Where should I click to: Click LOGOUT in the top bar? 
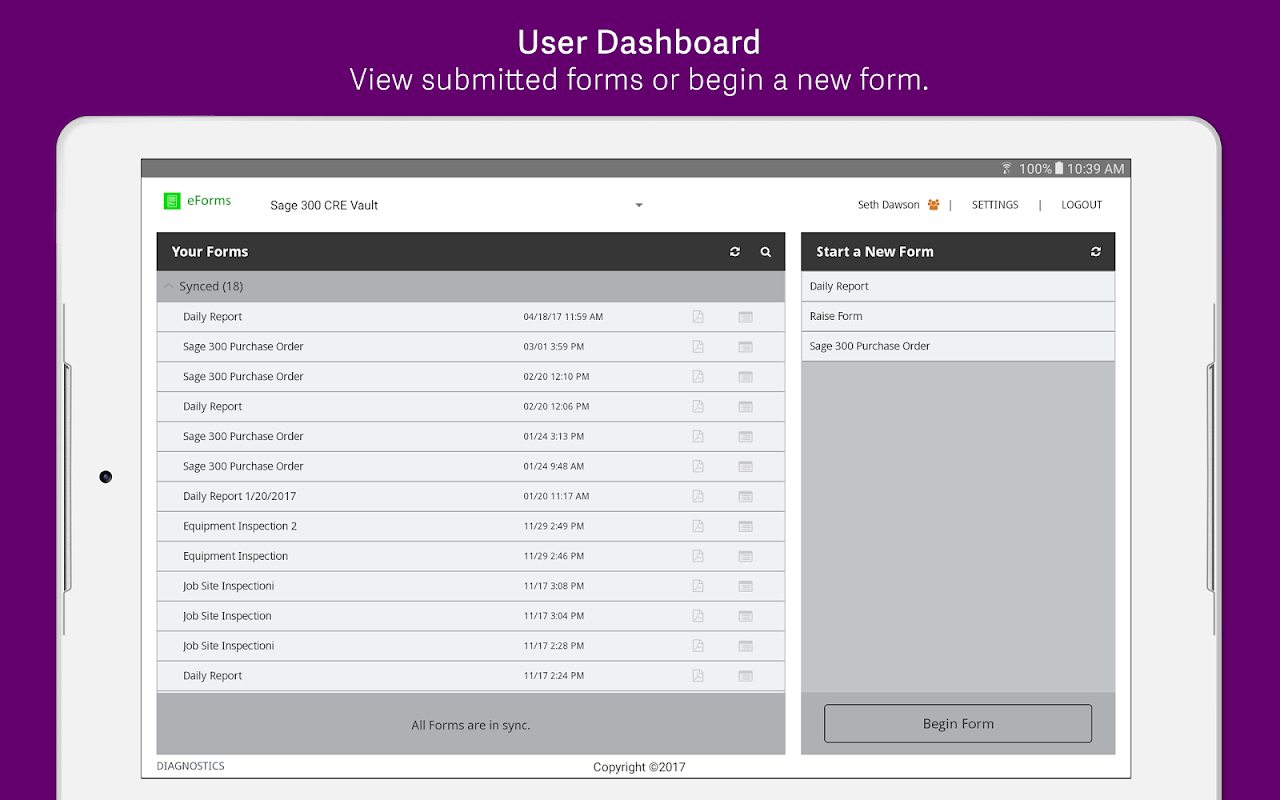(1081, 205)
